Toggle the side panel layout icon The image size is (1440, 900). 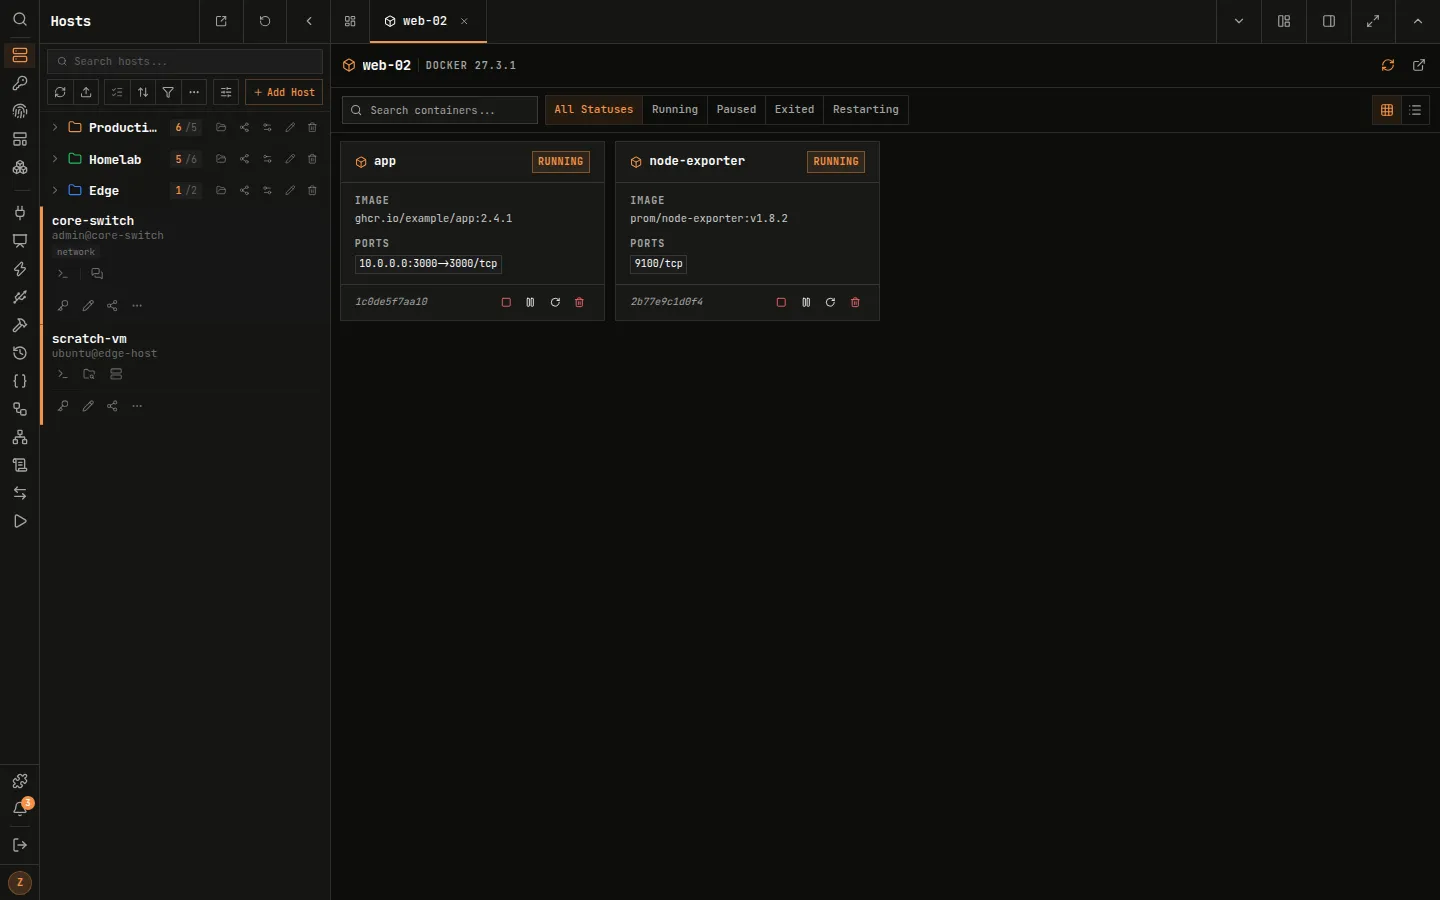click(1329, 21)
